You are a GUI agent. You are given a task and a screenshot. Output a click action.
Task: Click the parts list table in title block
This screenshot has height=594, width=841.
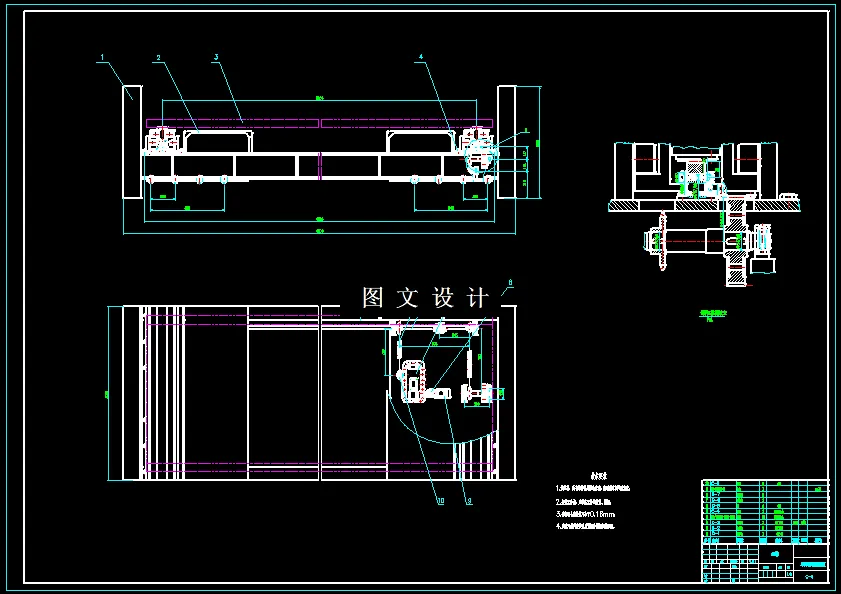[x=765, y=512]
